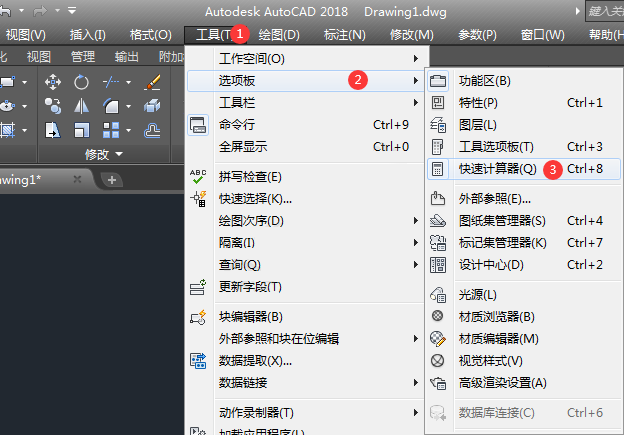Screen dimensions: 624x435
Task: Open 材质浏览器(B) materials browser
Action: pos(524,317)
